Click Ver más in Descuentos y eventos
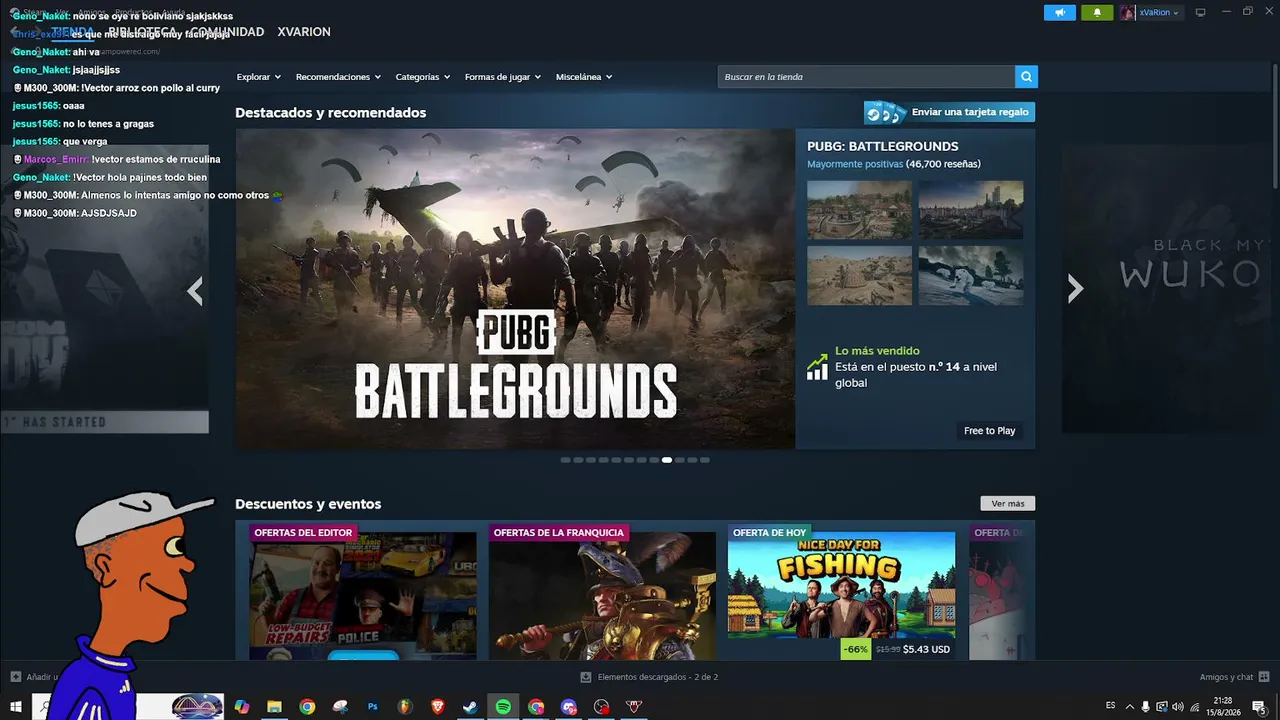 [x=1008, y=504]
